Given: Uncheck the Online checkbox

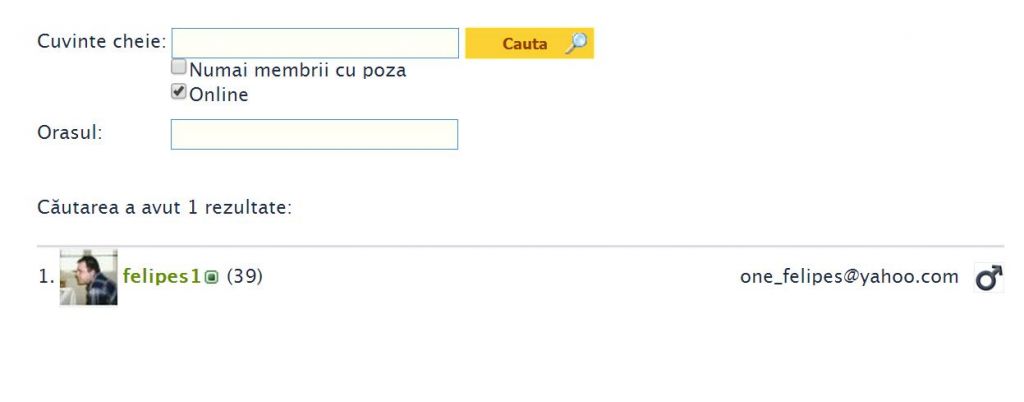Looking at the screenshot, I should [x=178, y=92].
